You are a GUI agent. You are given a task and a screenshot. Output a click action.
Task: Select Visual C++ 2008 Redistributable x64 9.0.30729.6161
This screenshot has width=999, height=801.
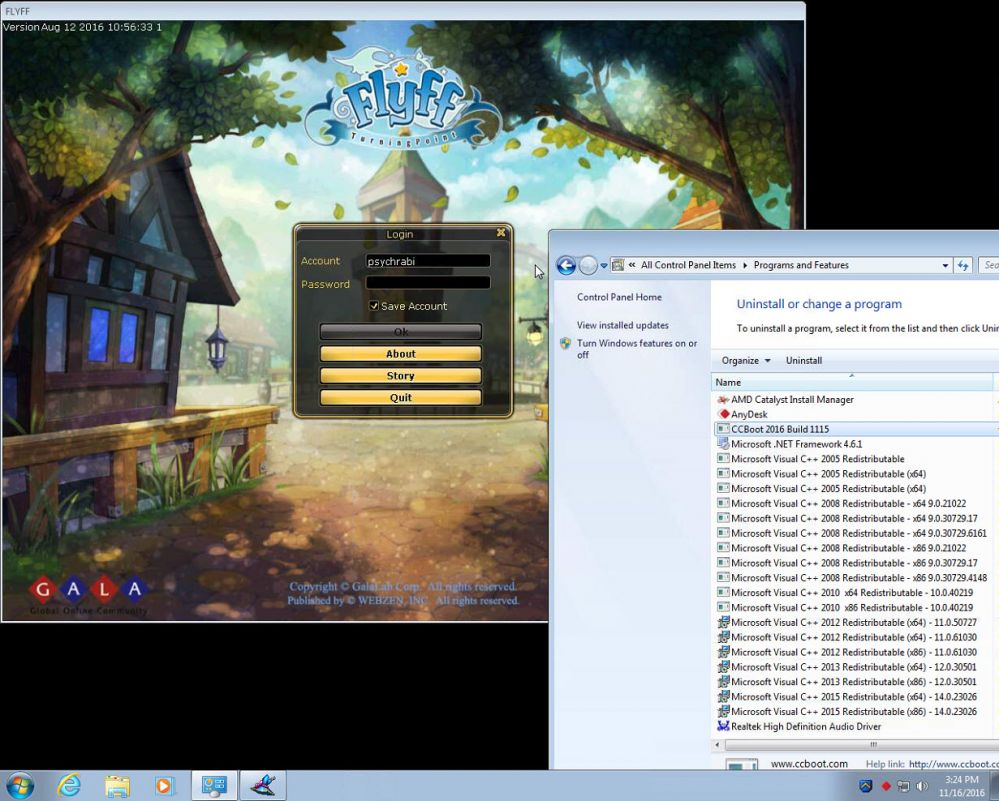[x=854, y=533]
